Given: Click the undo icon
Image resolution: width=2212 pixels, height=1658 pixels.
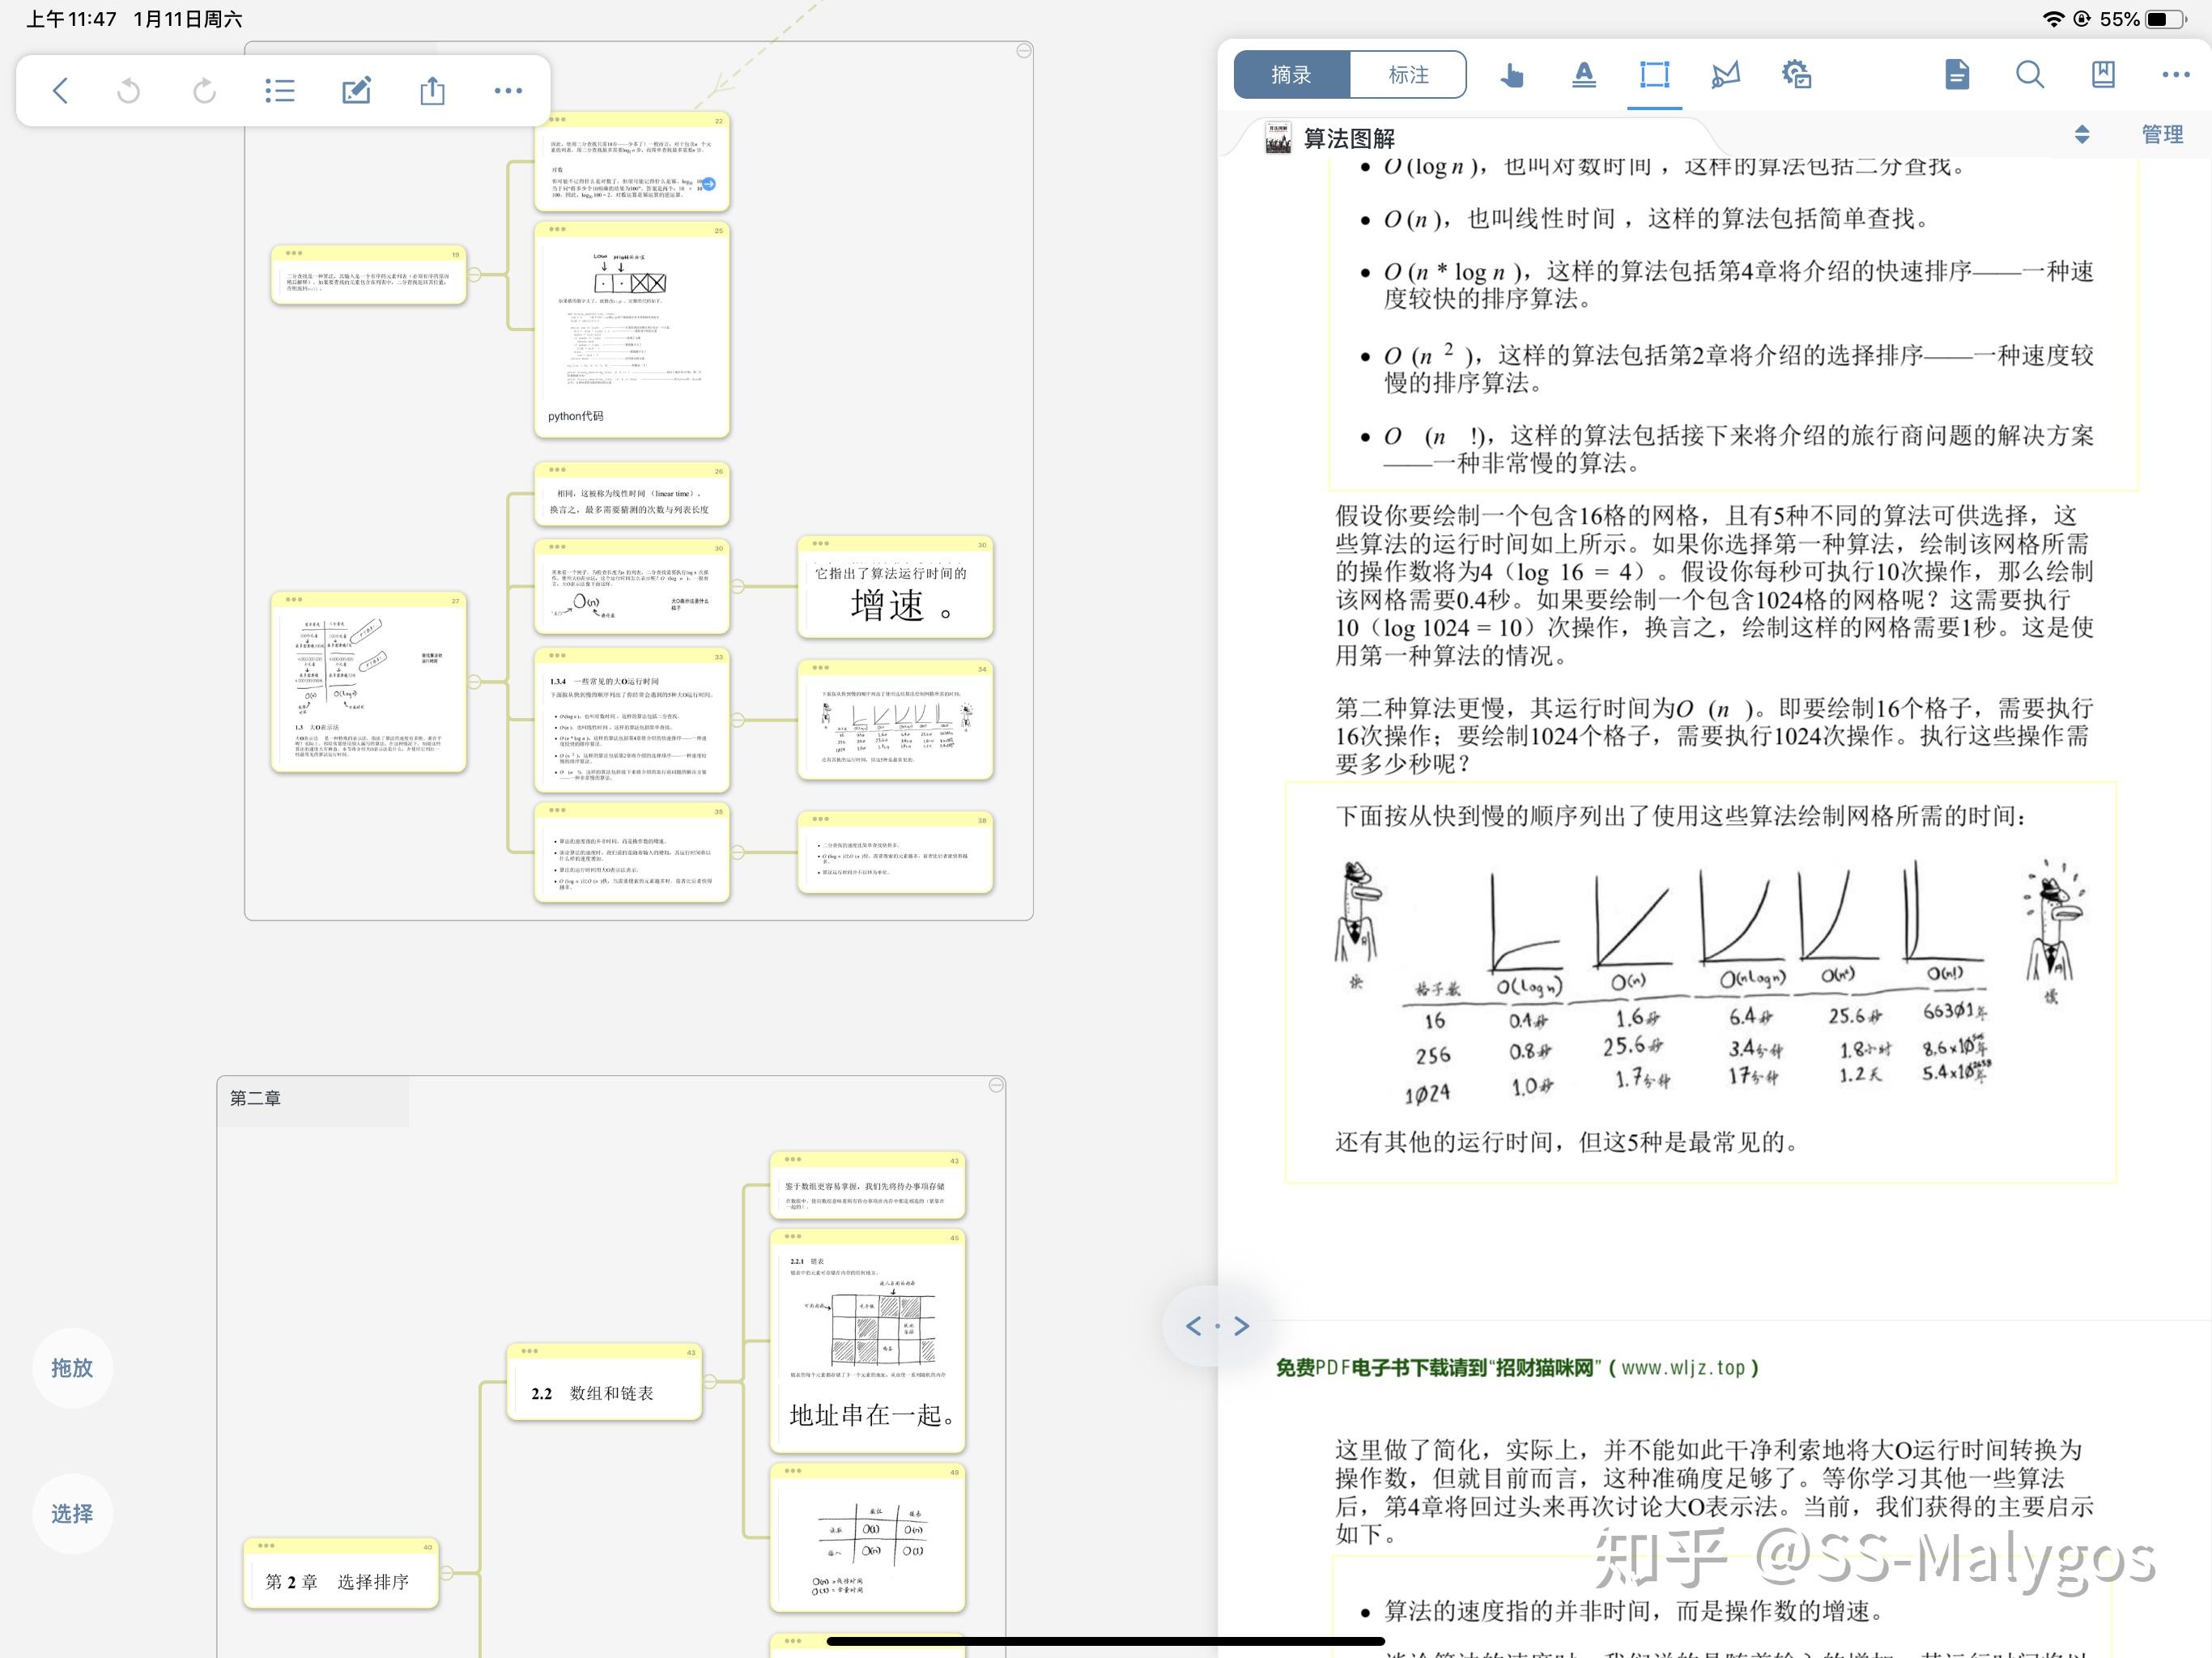Looking at the screenshot, I should (x=129, y=91).
